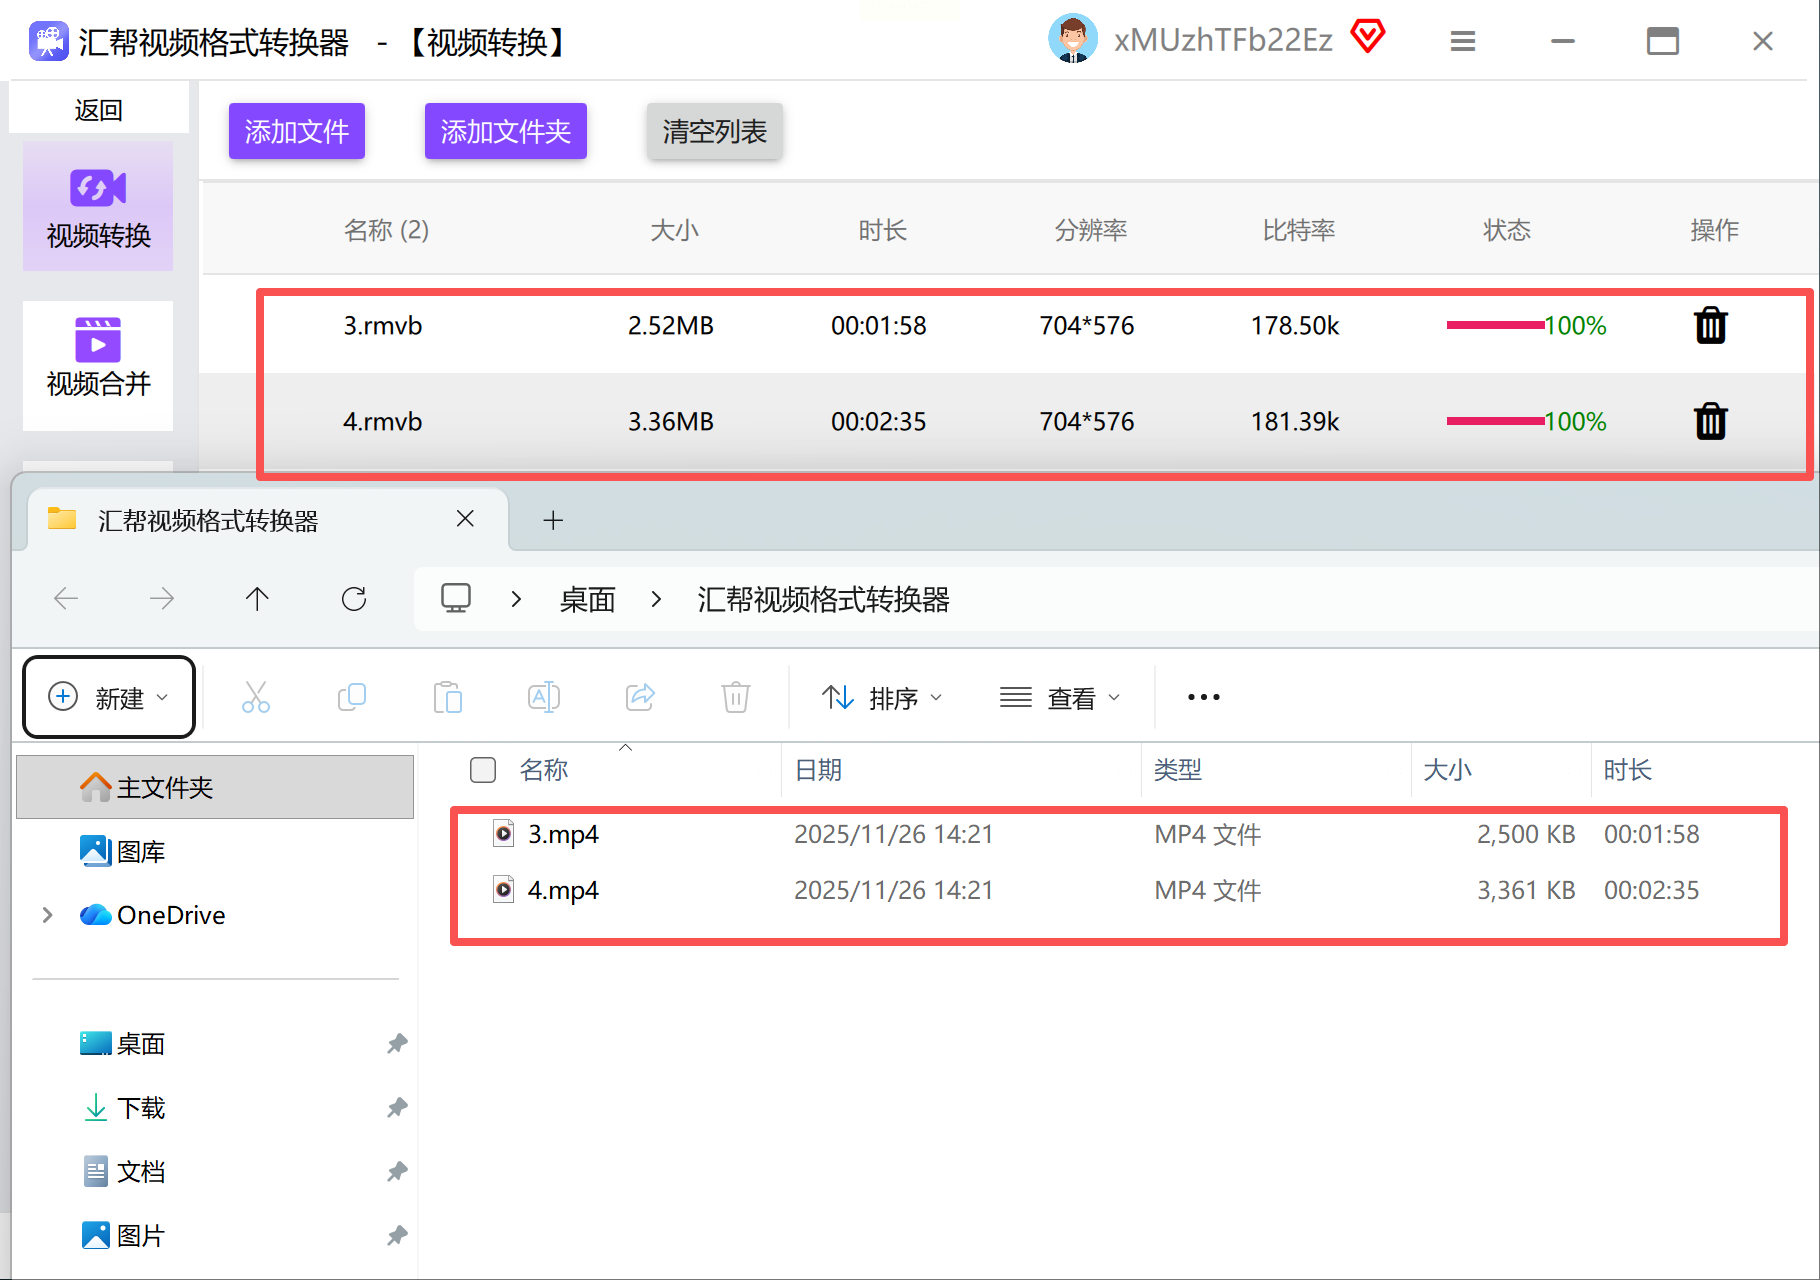Expand the OneDrive tree node
Image resolution: width=1820 pixels, height=1280 pixels.
pos(47,915)
